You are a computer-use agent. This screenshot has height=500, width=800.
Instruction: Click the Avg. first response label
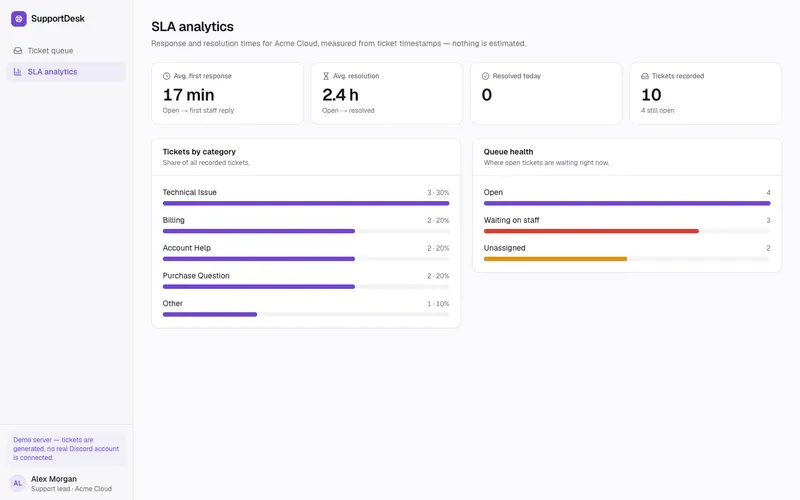203,76
